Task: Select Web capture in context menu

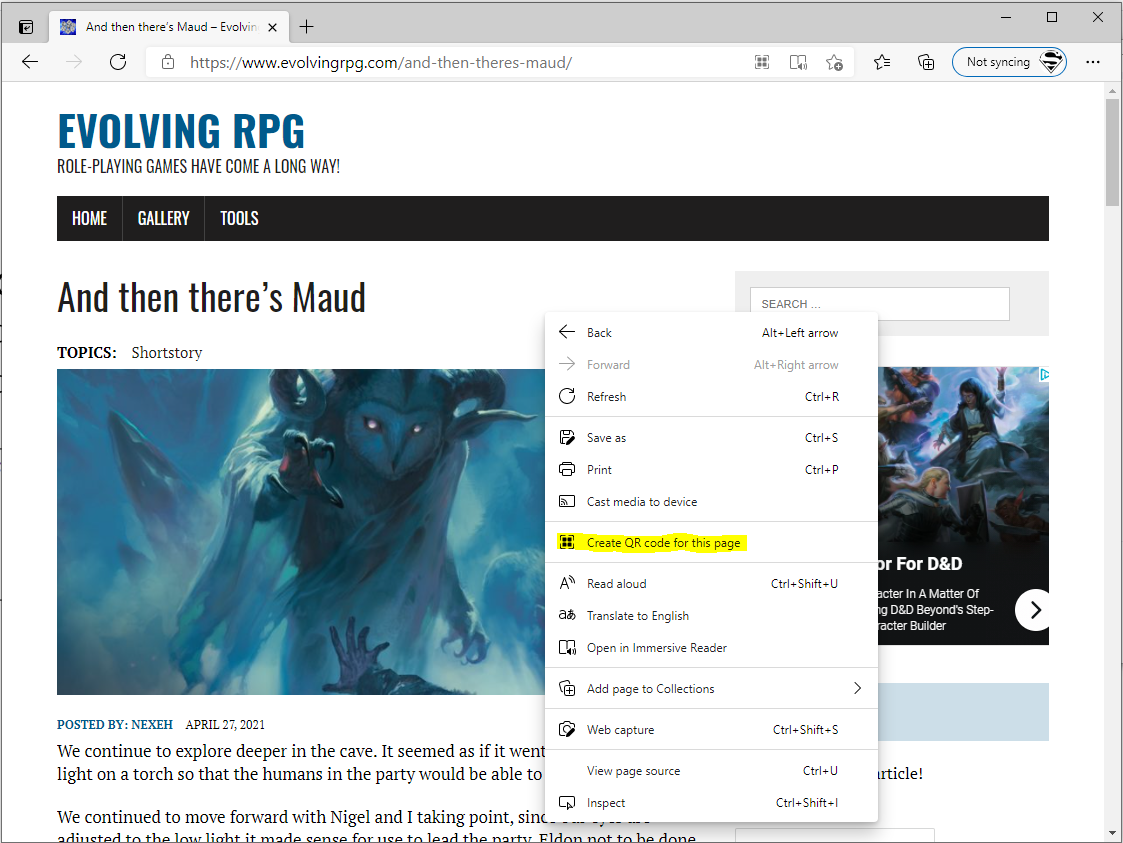Action: [711, 730]
